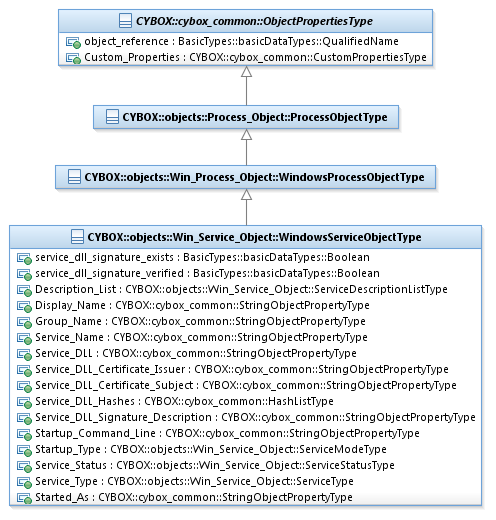
Task: Click the Service_DLL_Certificate_Issuer attribute
Action: pos(233,369)
